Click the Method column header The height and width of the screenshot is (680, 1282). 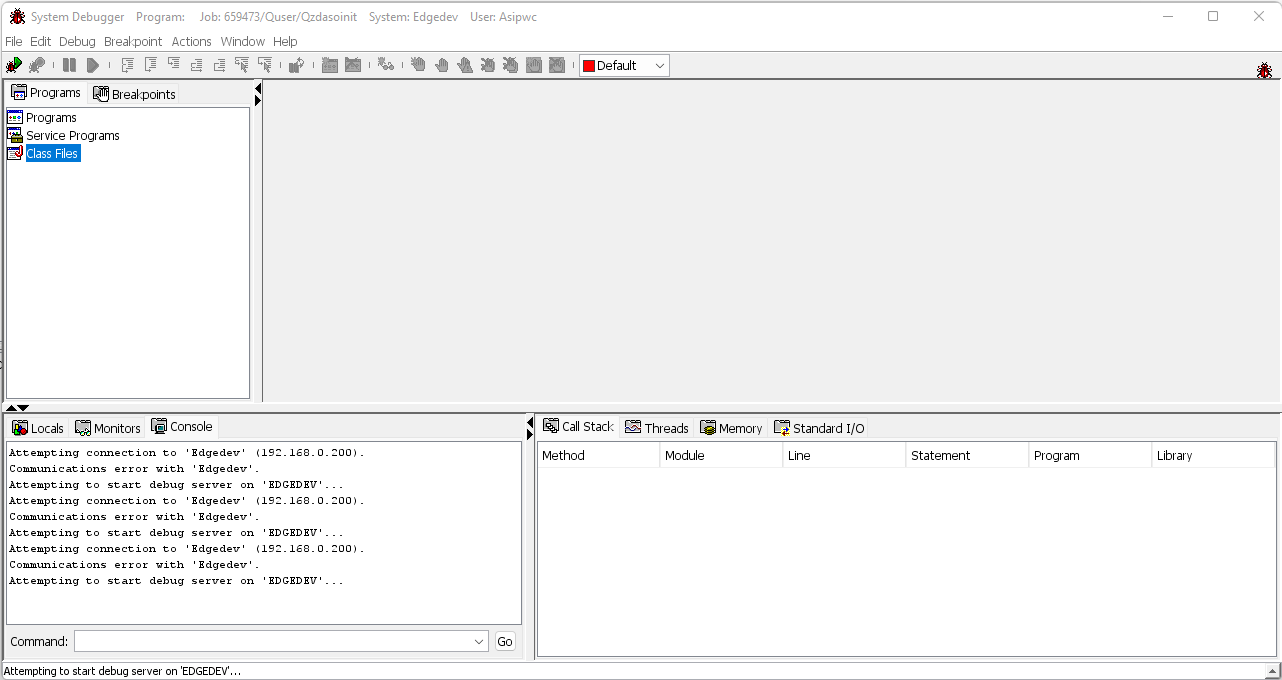coord(598,455)
